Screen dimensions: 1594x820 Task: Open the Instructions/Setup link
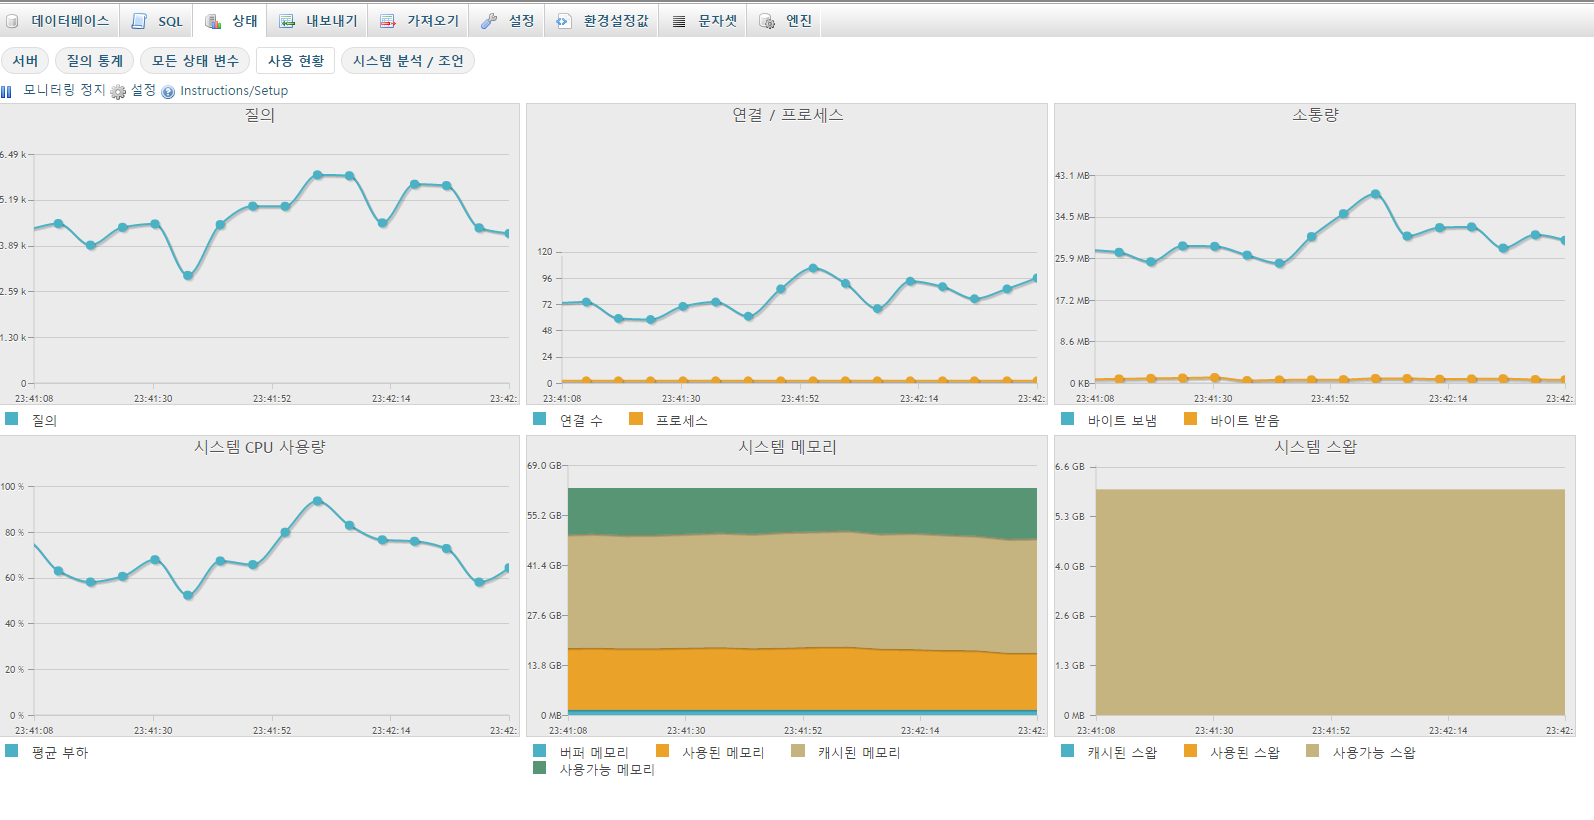234,91
